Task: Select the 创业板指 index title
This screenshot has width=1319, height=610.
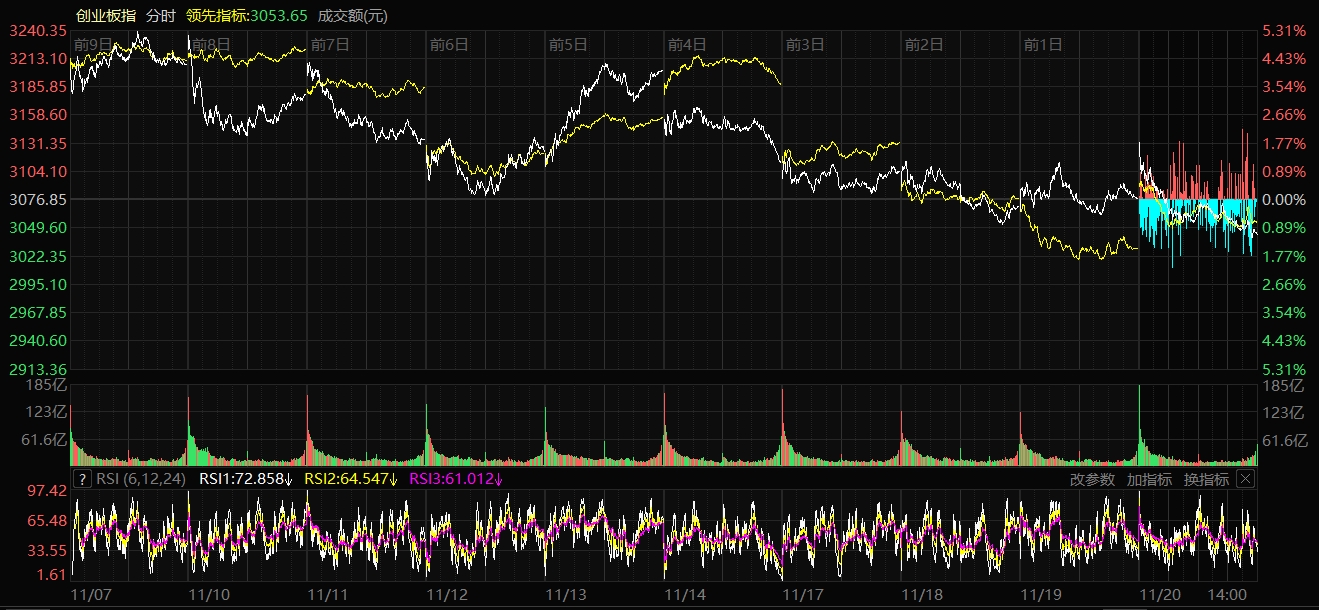Action: (x=106, y=15)
